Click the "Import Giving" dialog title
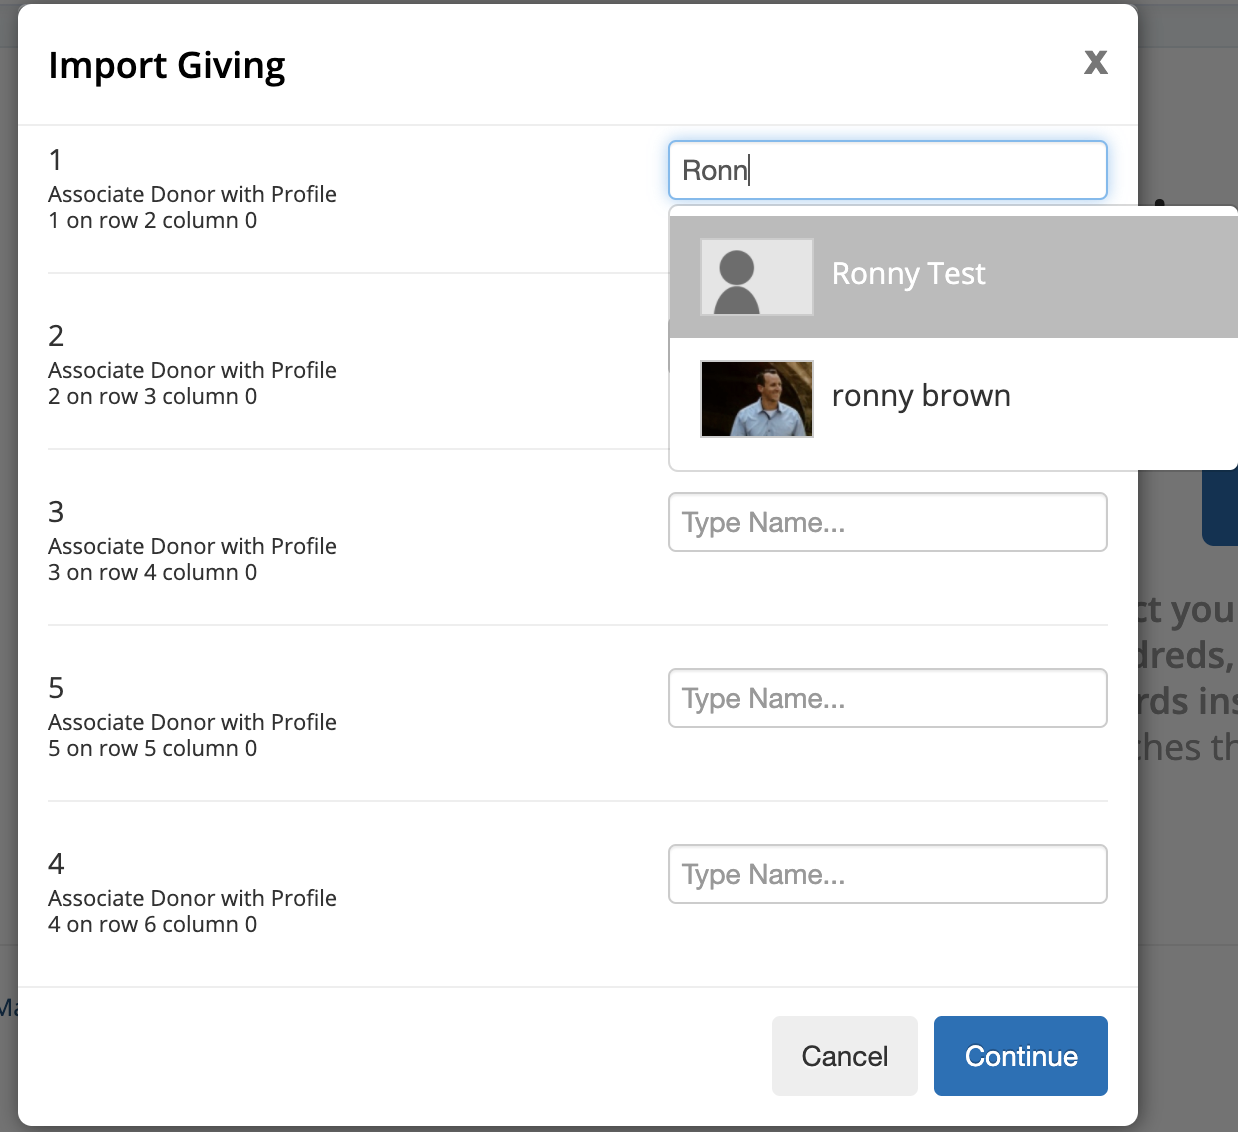 pyautogui.click(x=167, y=66)
